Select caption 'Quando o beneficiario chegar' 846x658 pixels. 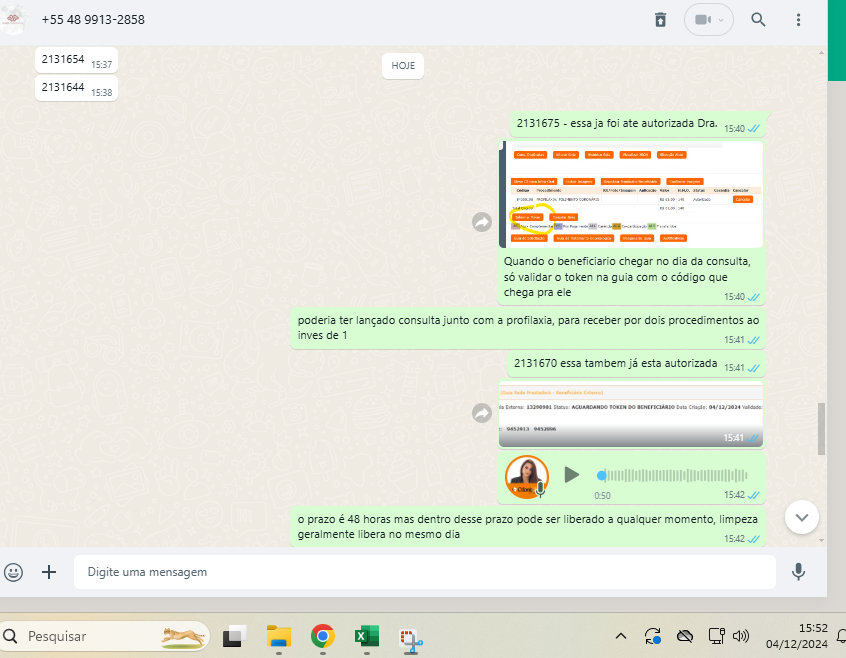pyautogui.click(x=626, y=277)
